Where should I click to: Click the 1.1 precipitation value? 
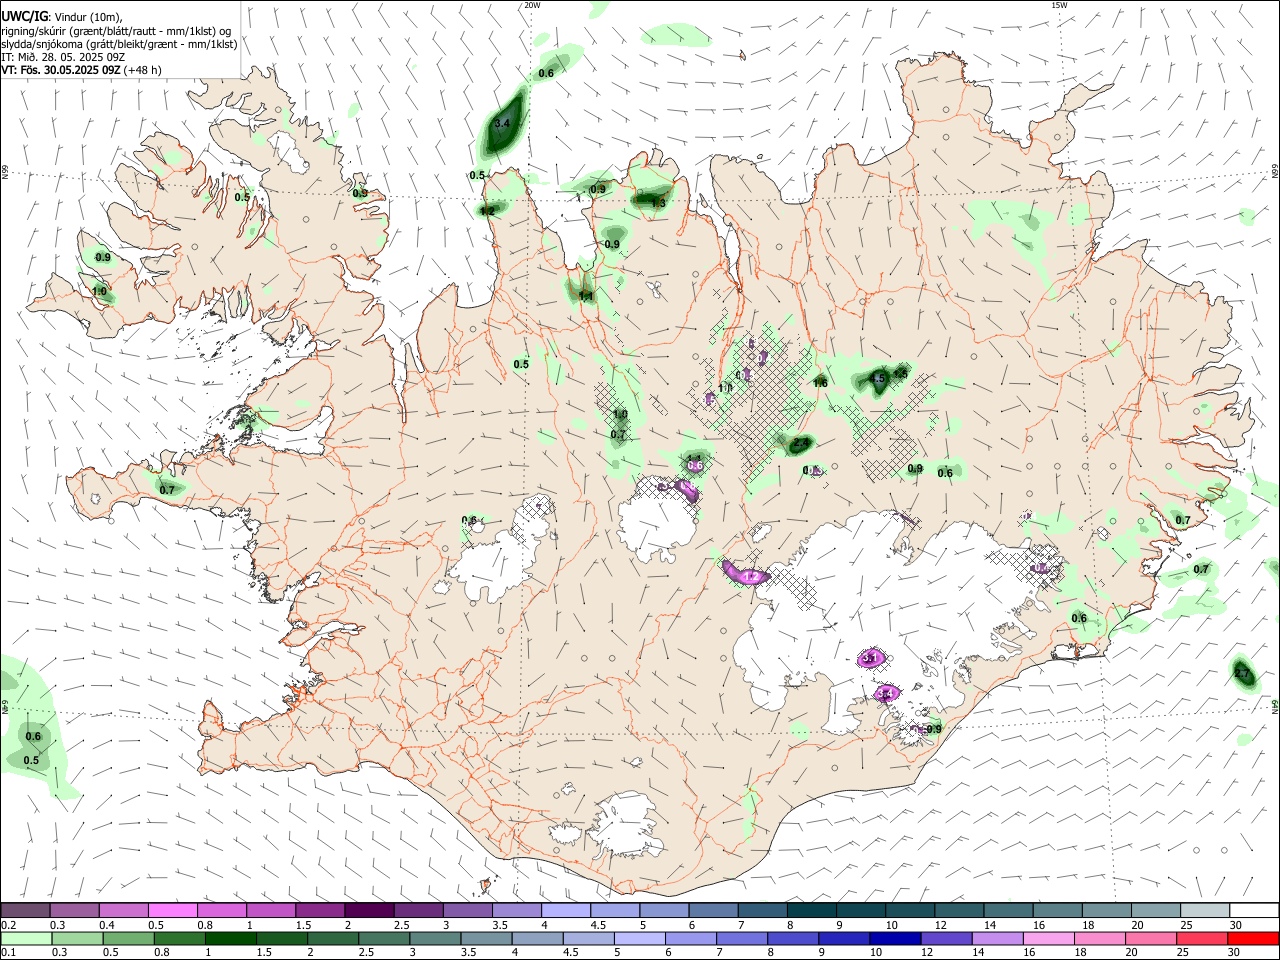click(586, 296)
